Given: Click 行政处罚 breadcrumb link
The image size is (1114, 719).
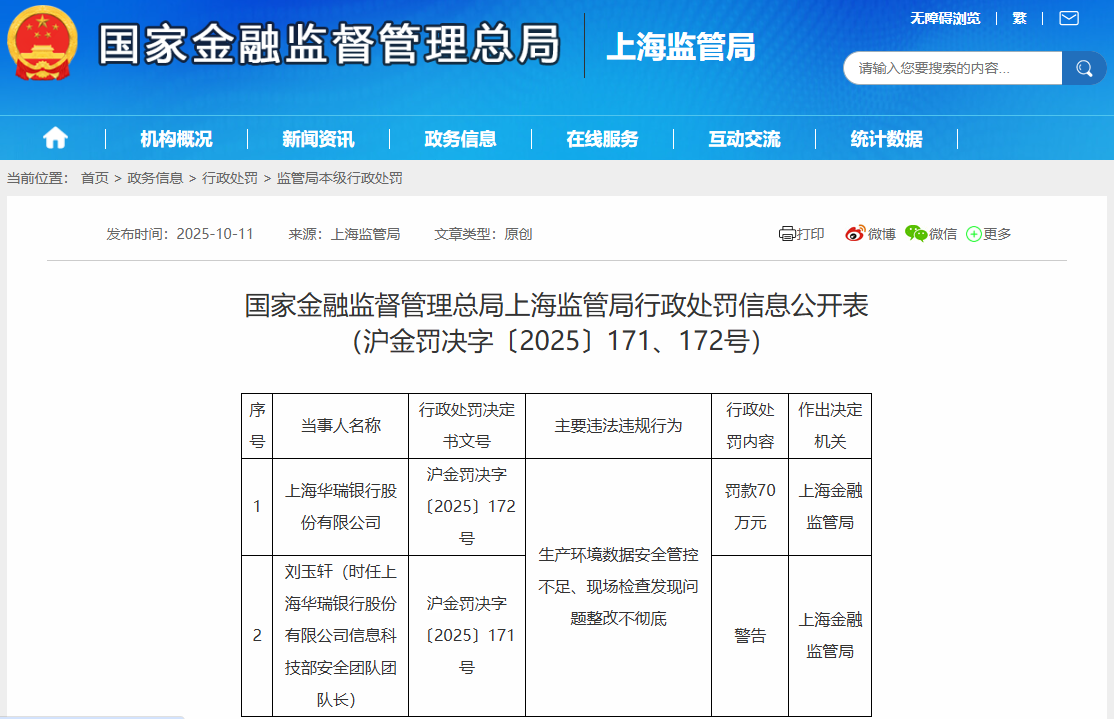Looking at the screenshot, I should click(x=229, y=178).
